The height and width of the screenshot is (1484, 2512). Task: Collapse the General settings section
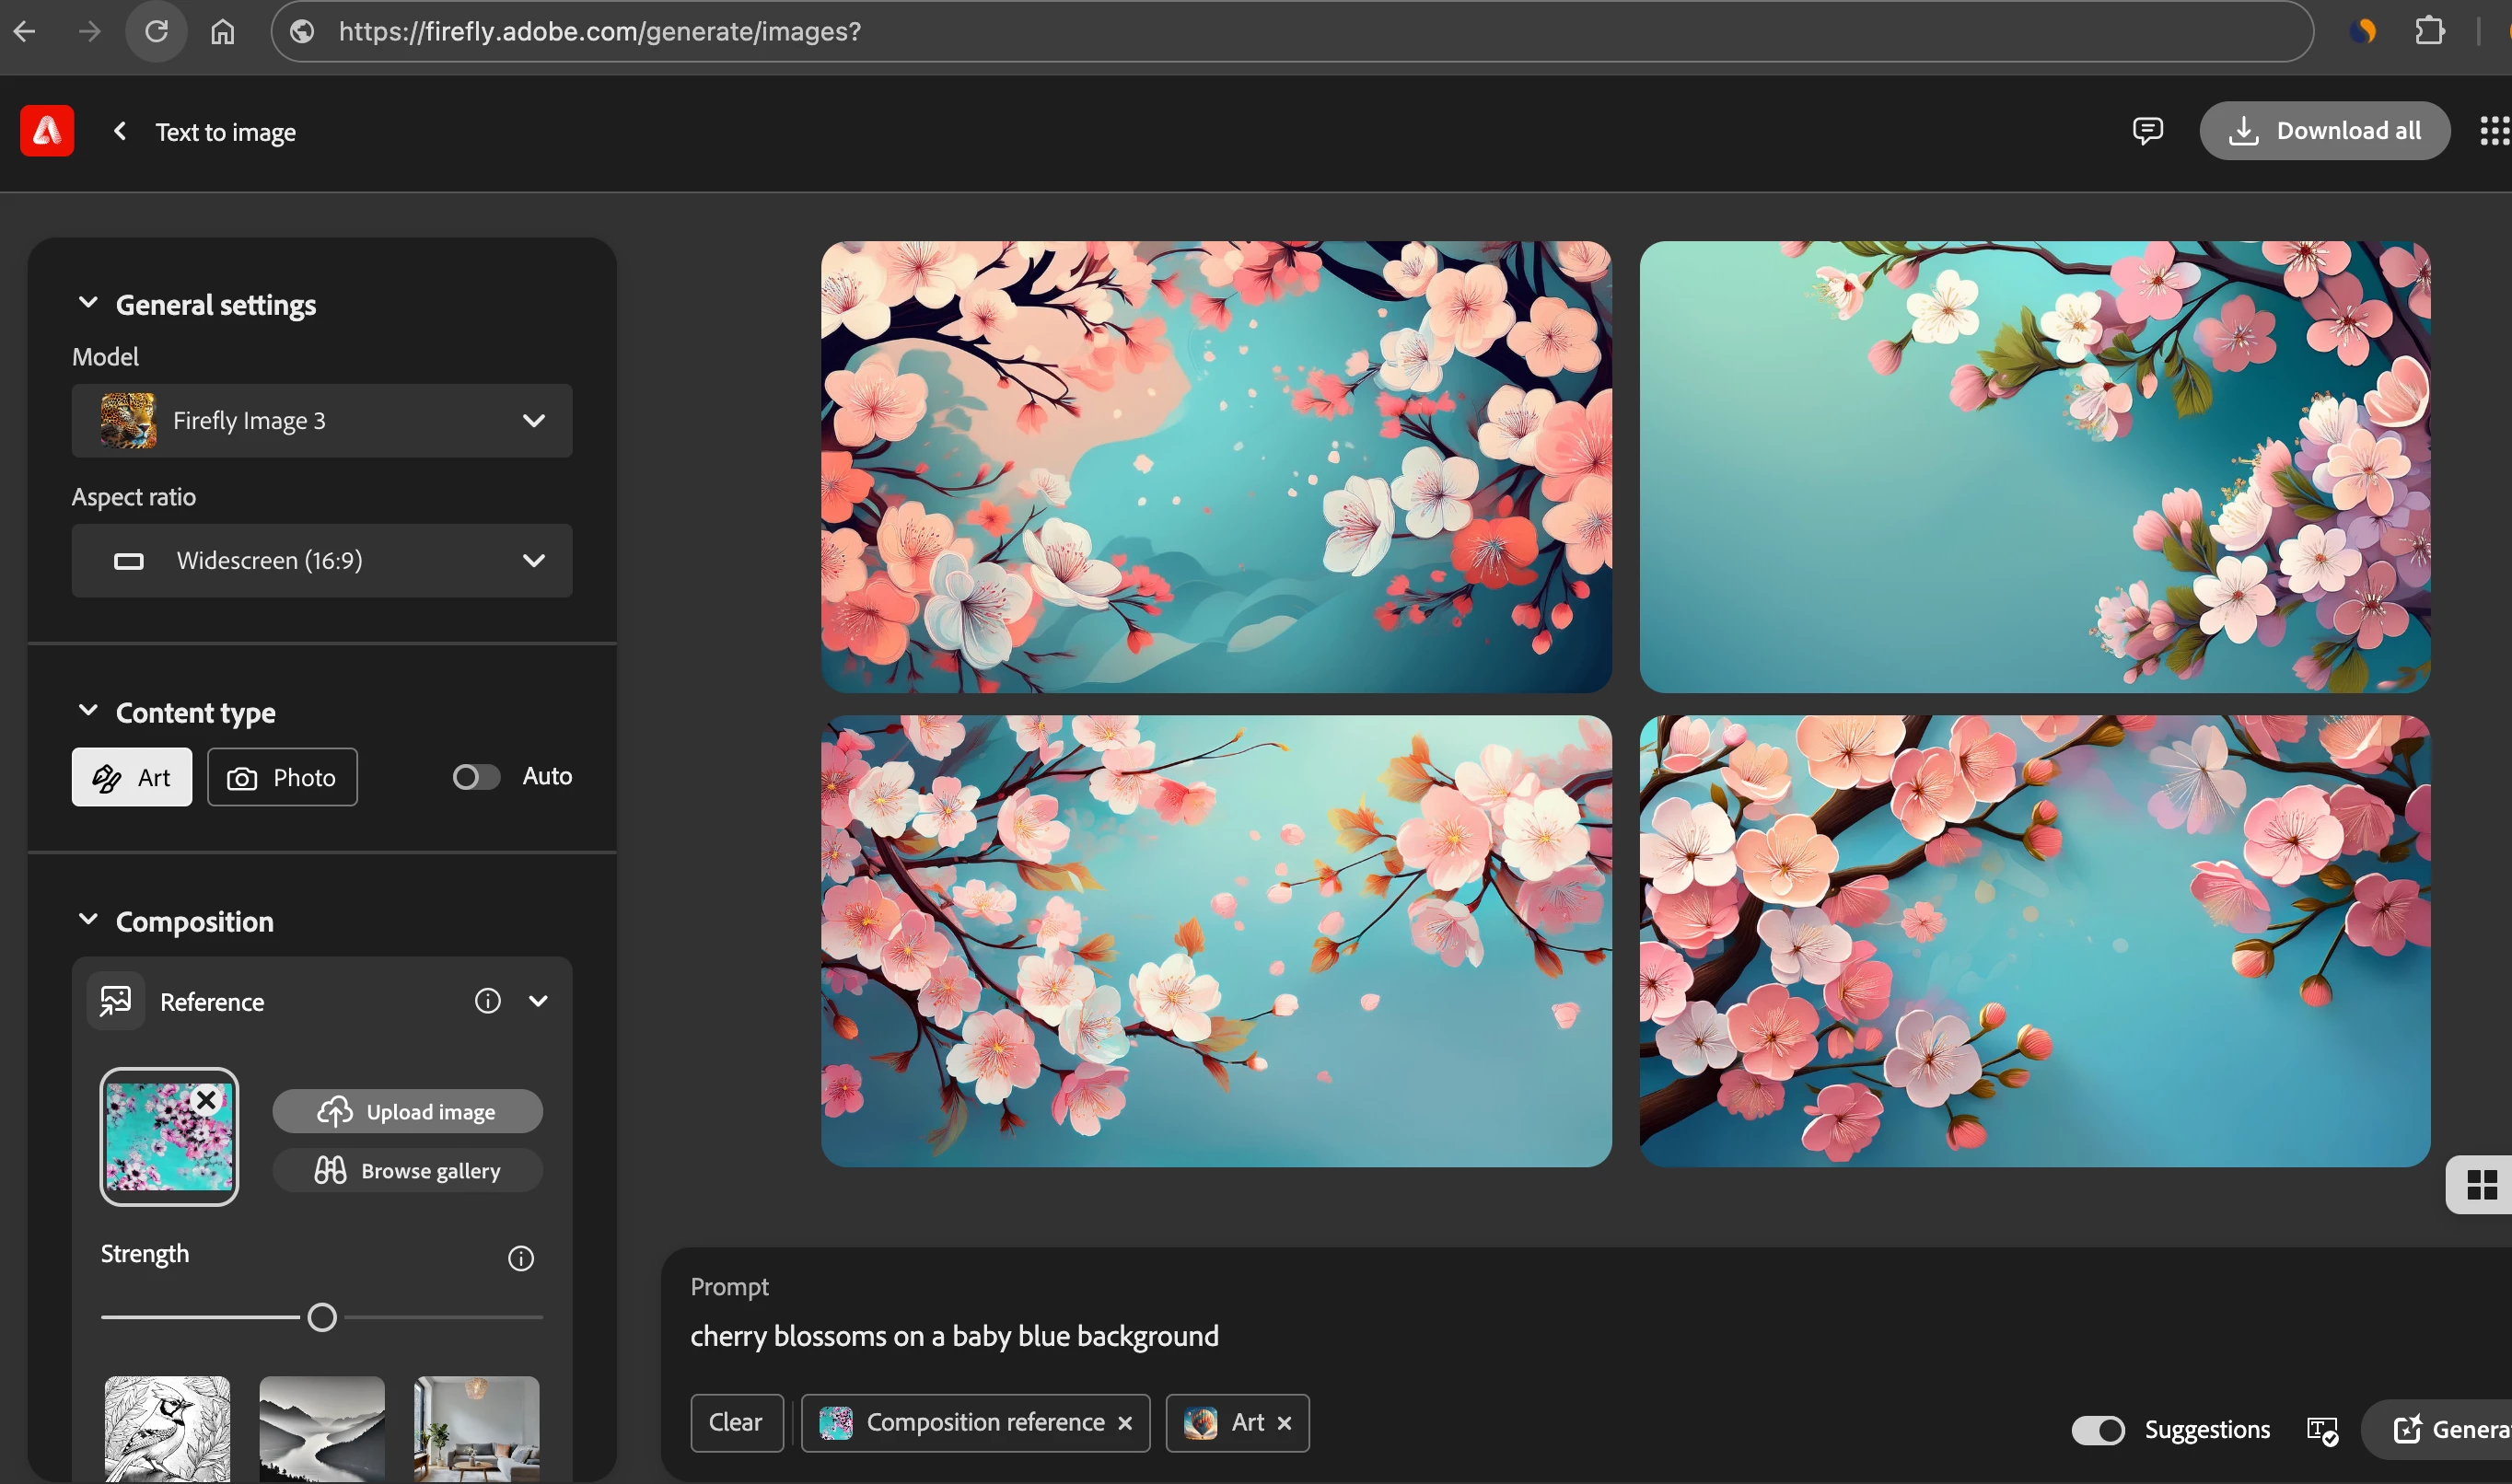point(88,304)
